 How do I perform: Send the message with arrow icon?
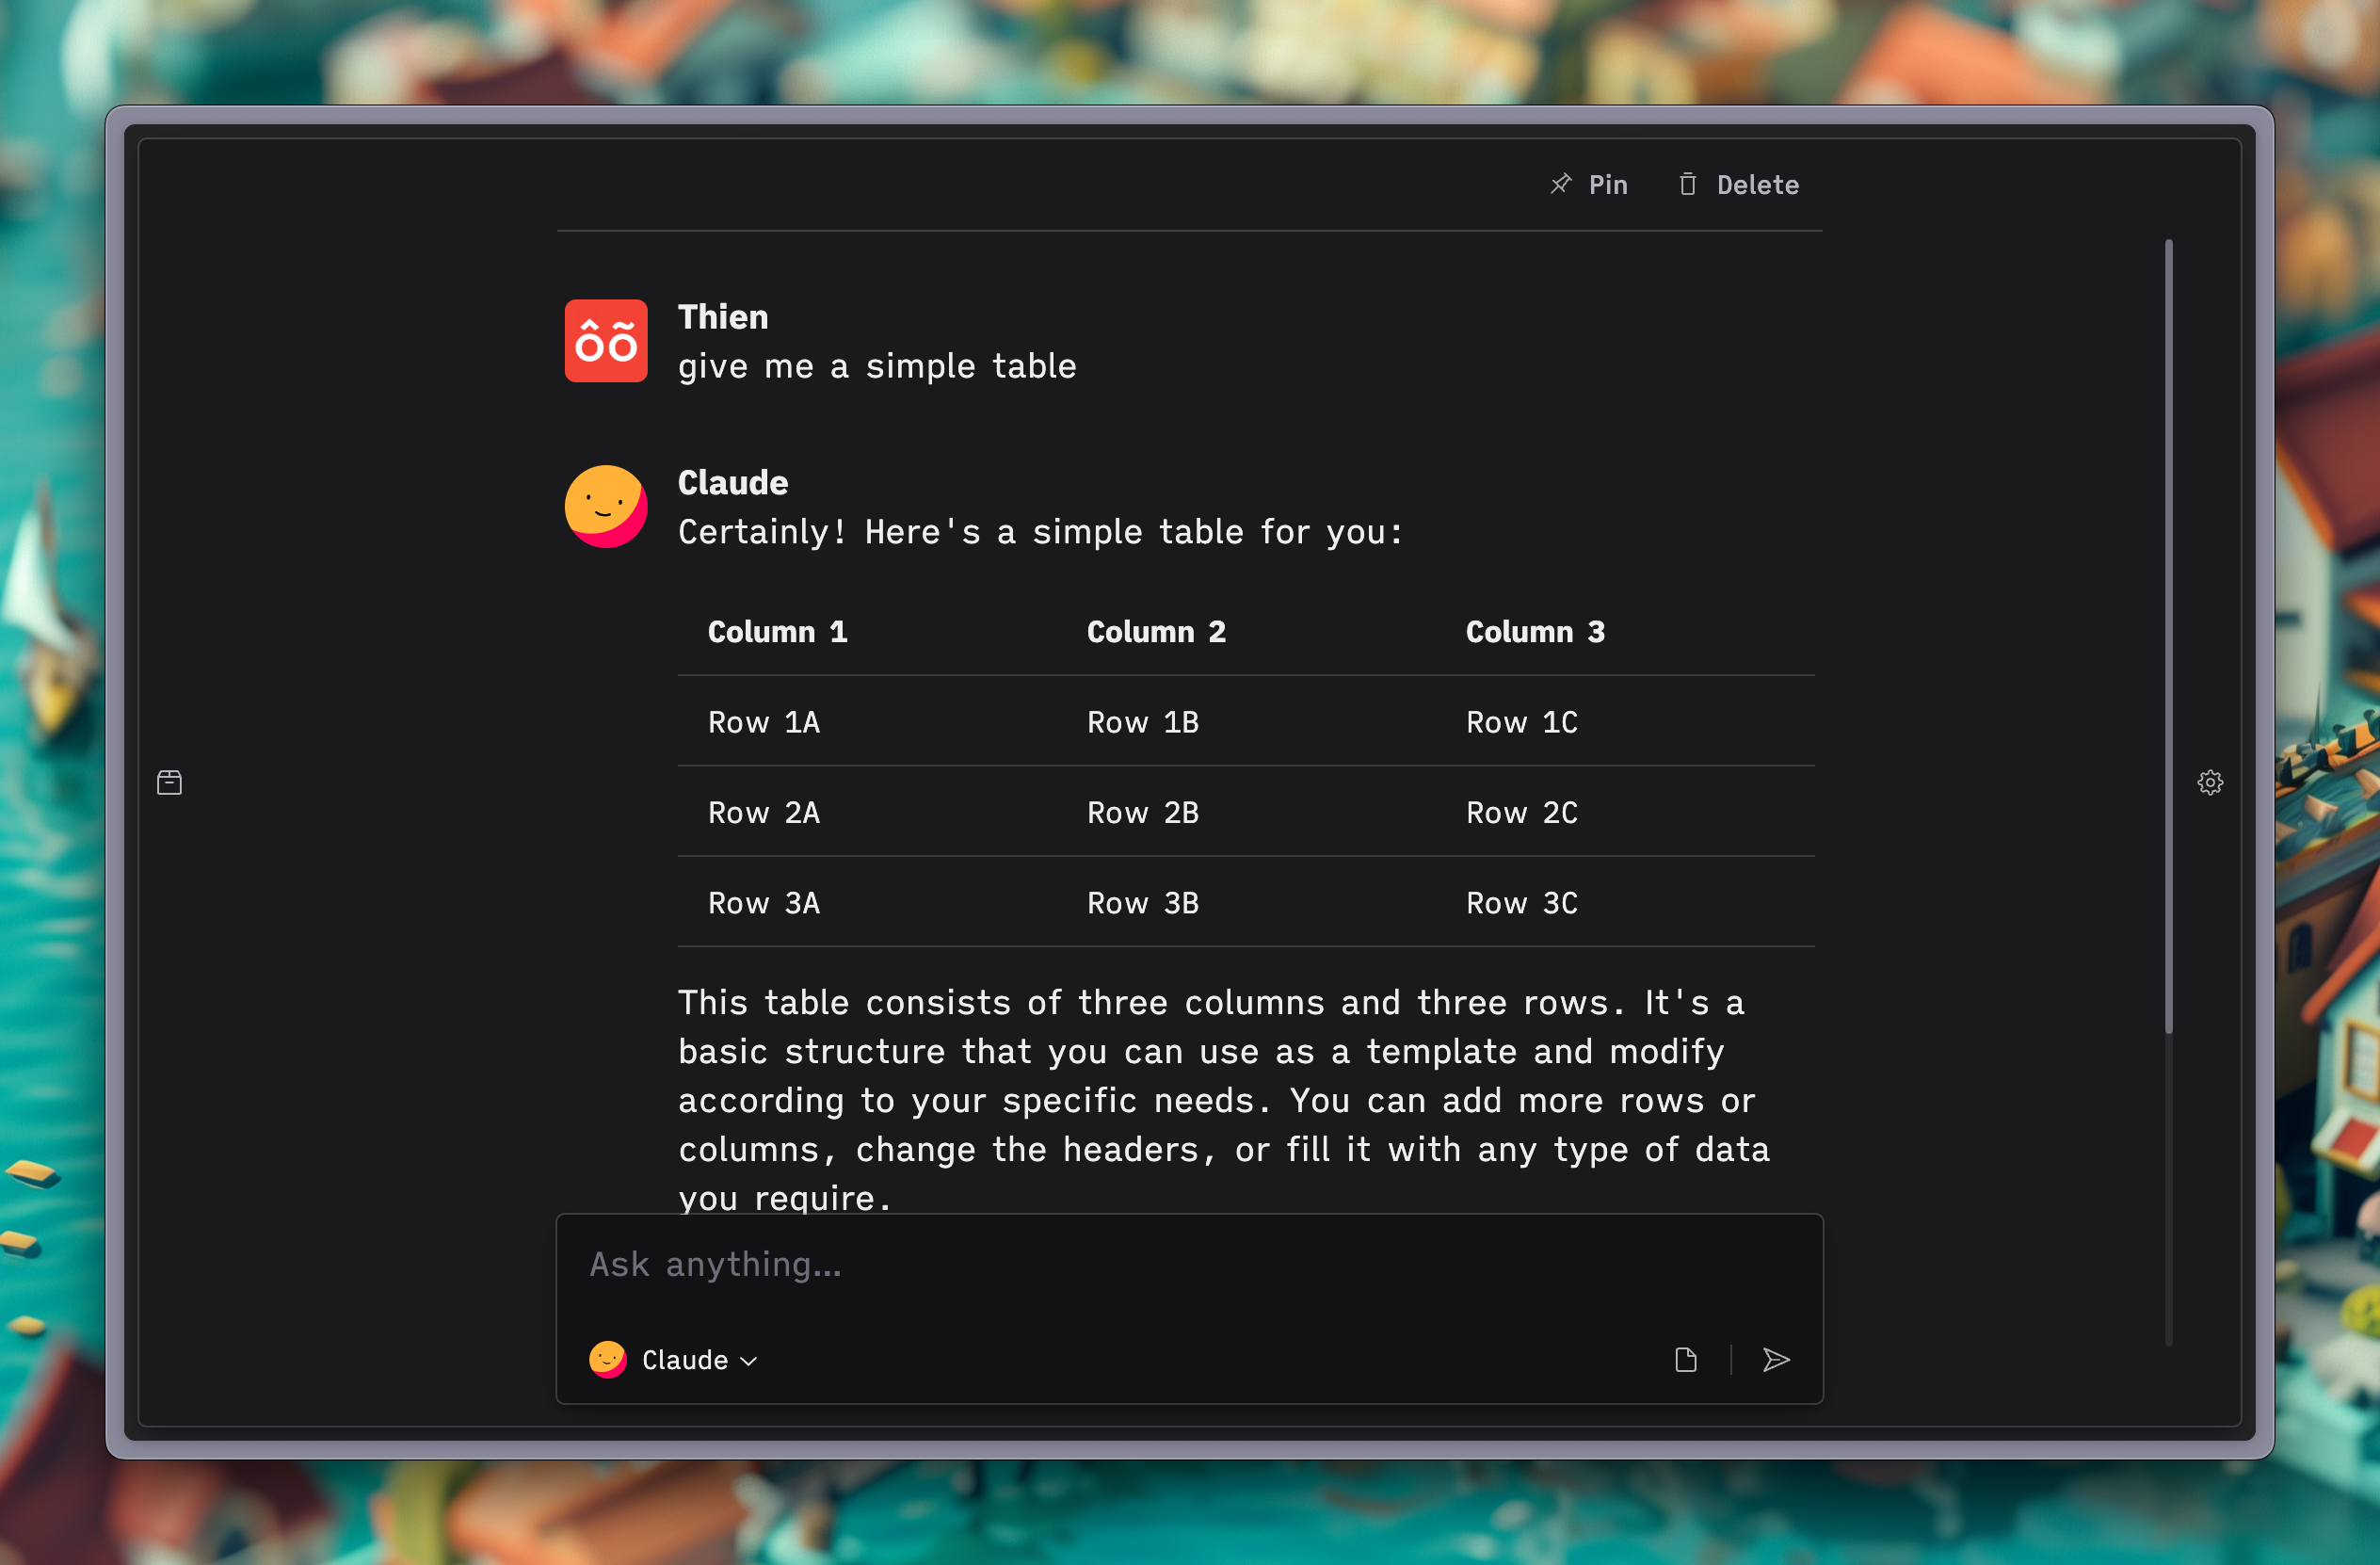(1776, 1360)
